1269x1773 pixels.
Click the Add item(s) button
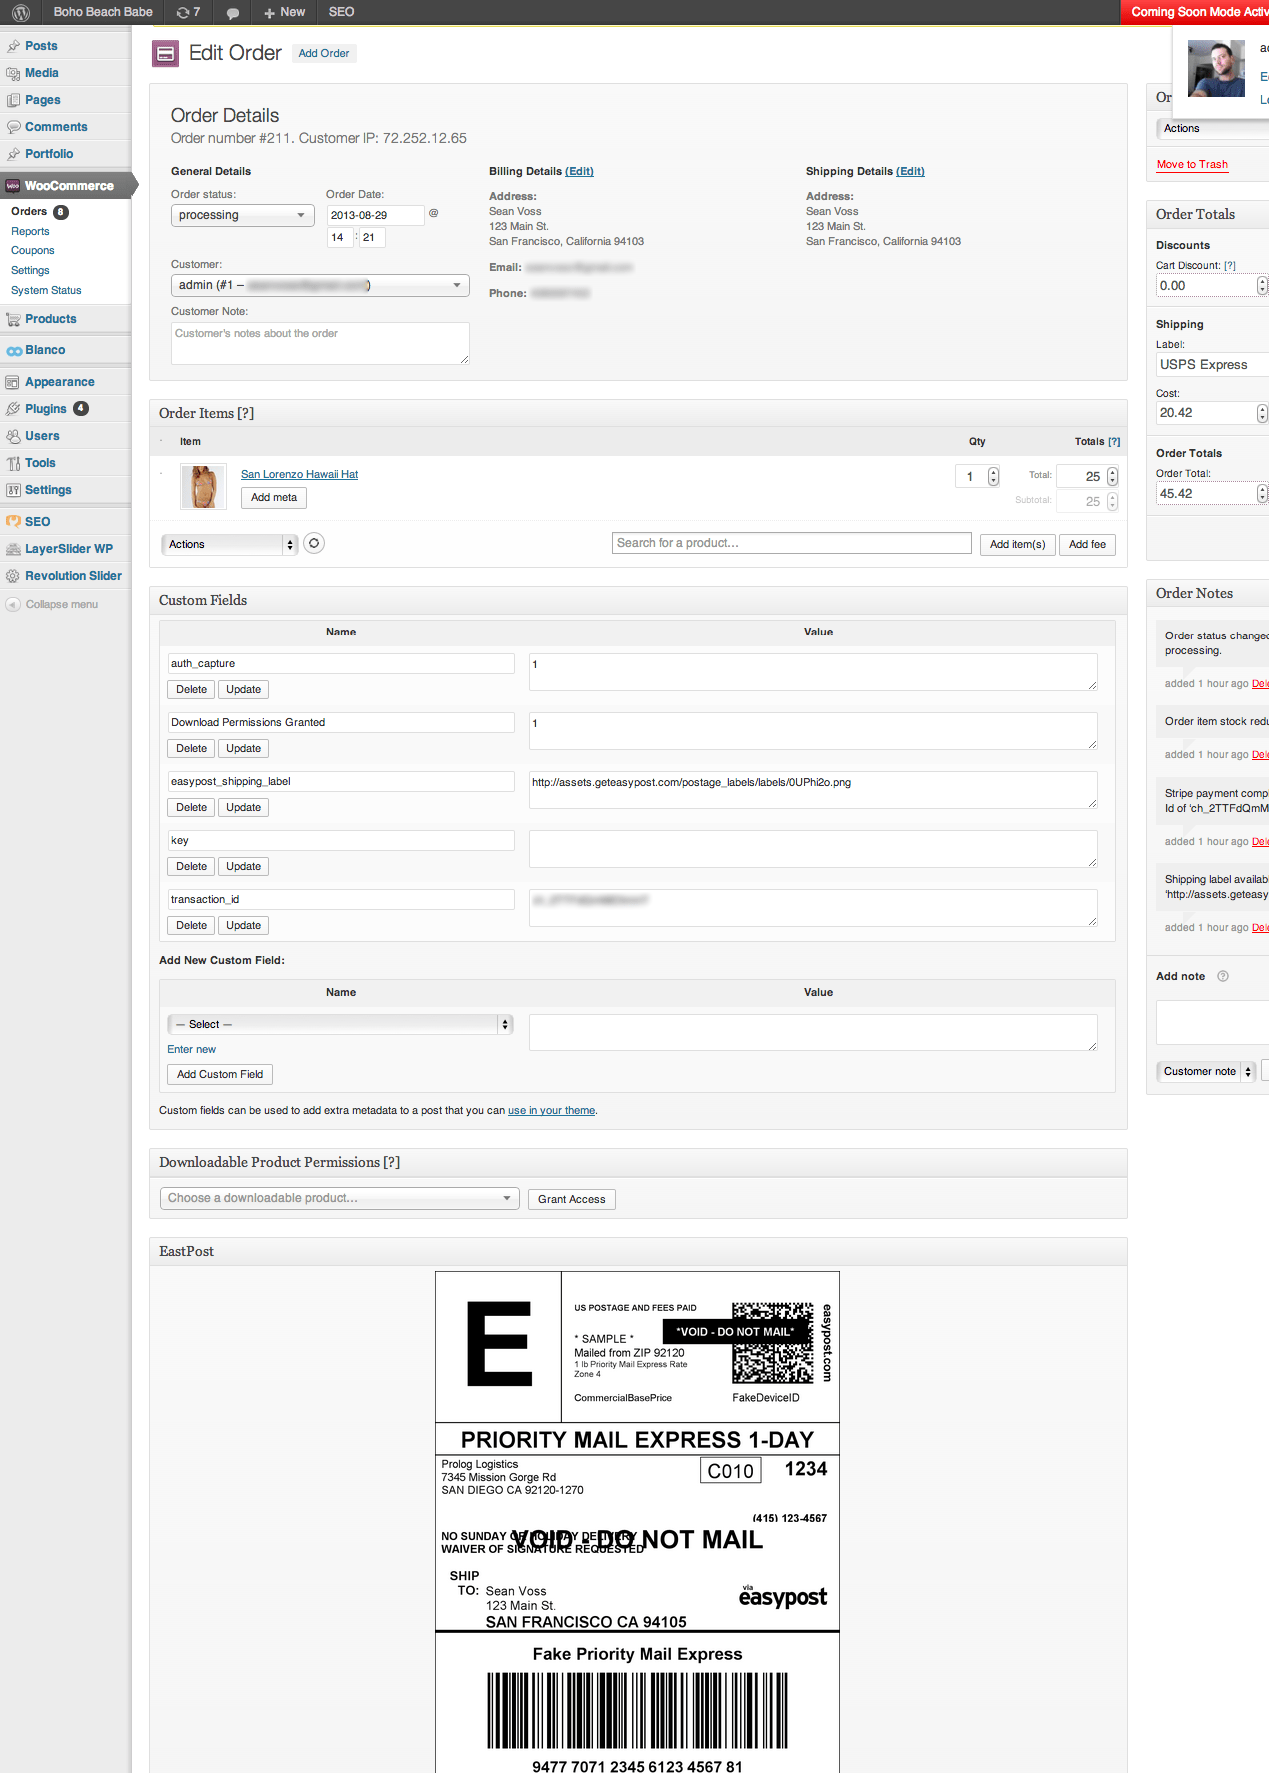1017,544
